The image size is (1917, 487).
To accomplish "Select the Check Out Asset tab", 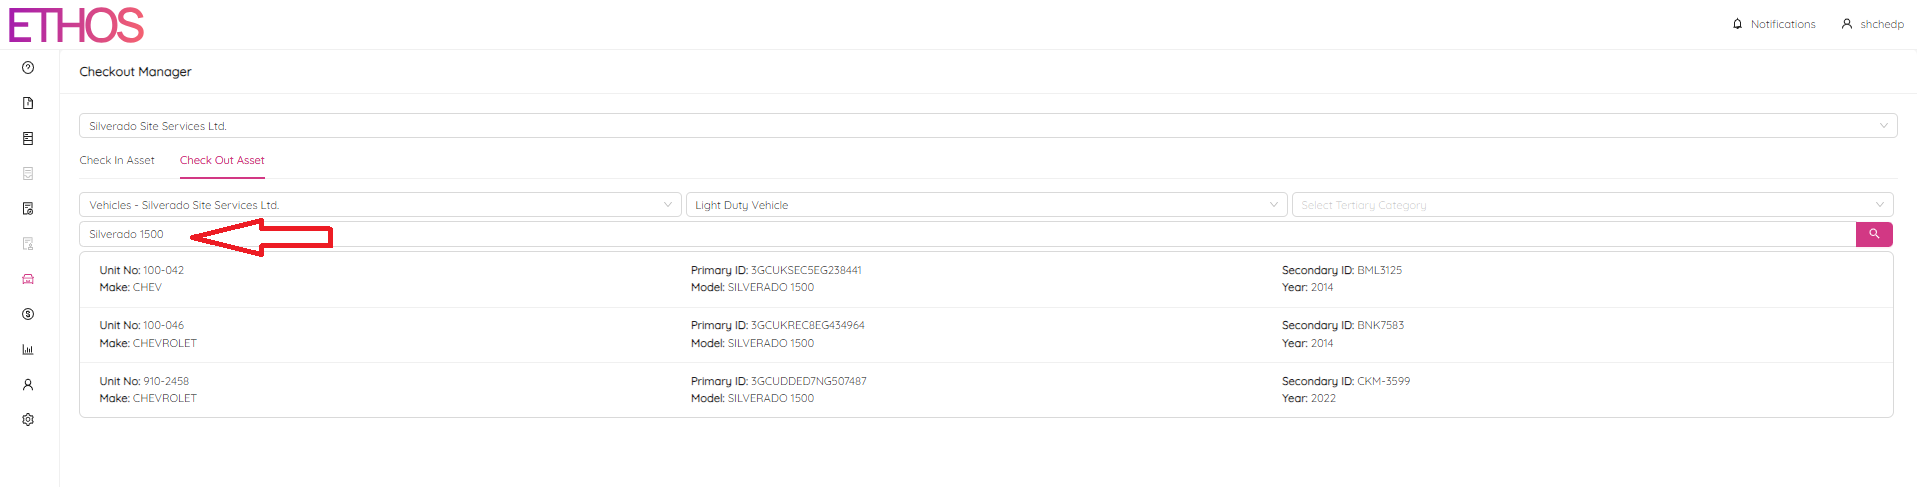I will click(222, 160).
